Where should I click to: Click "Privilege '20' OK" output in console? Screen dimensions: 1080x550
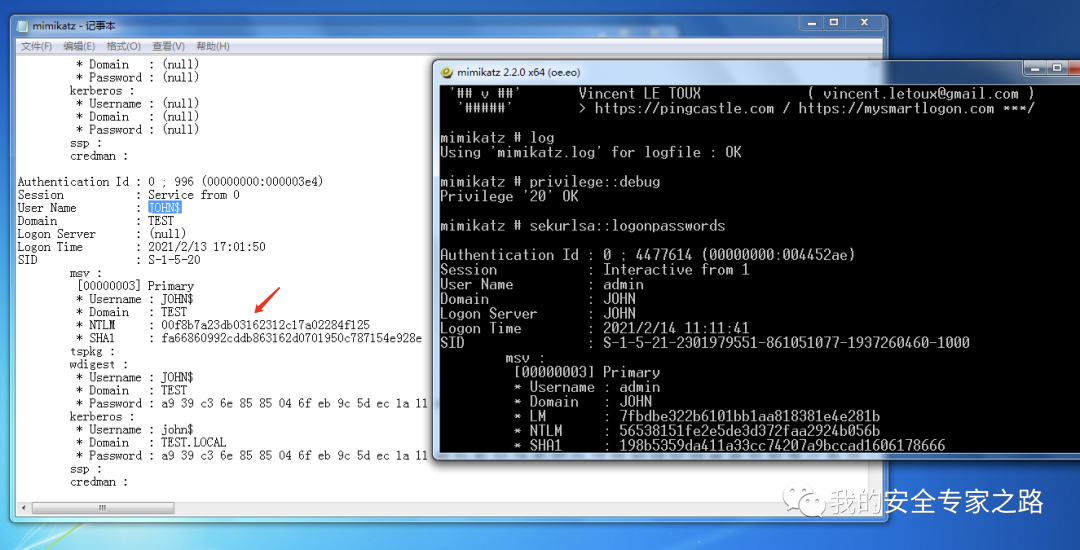coord(509,197)
